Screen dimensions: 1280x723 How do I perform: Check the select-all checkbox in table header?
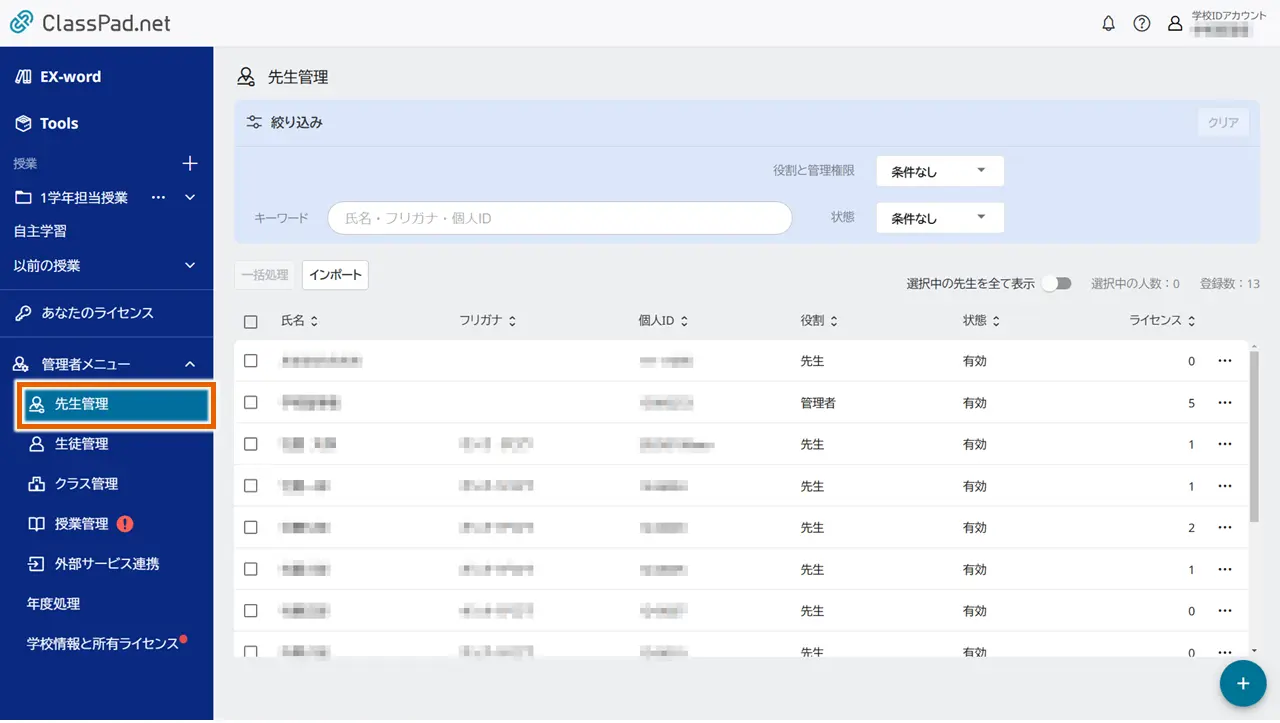click(251, 321)
